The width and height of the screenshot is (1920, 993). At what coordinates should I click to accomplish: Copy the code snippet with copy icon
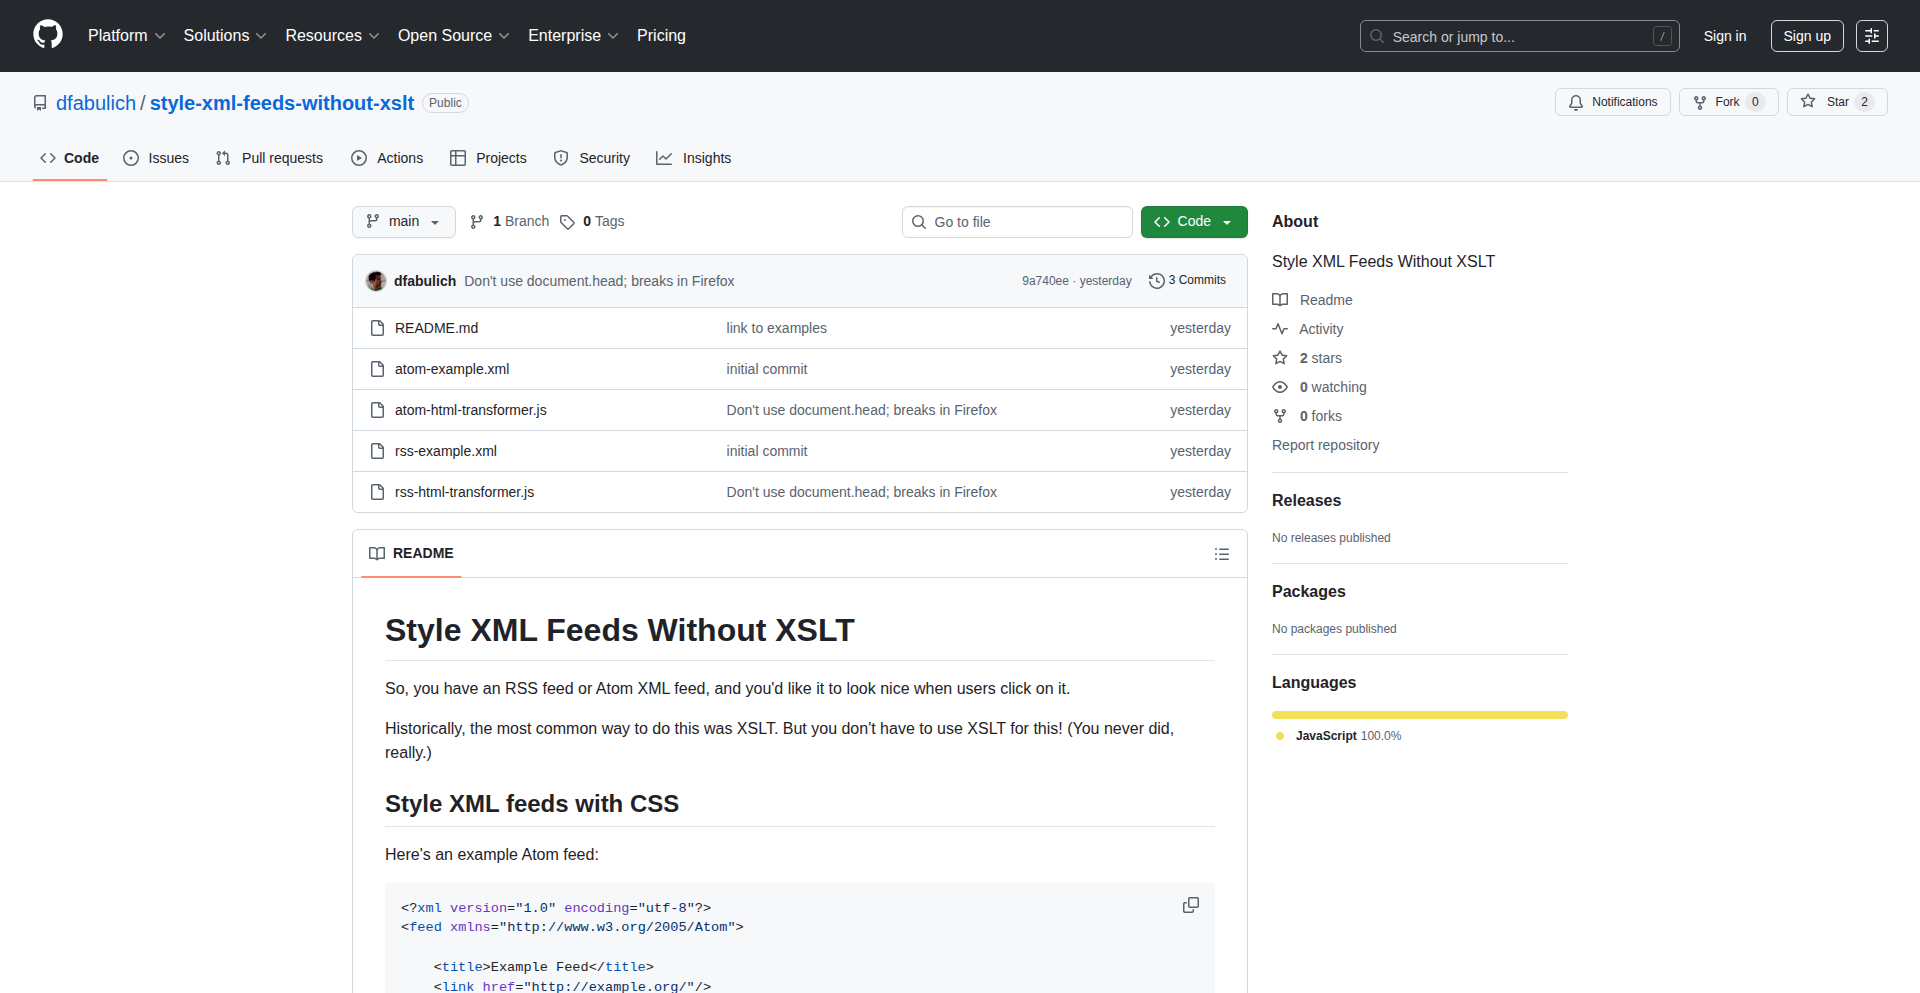tap(1190, 905)
